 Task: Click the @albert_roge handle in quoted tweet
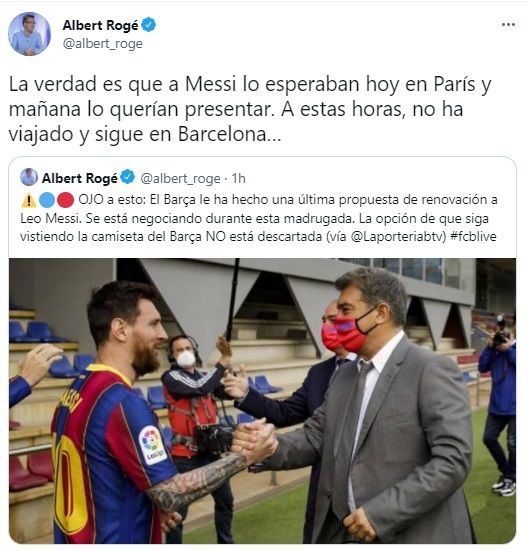point(180,179)
